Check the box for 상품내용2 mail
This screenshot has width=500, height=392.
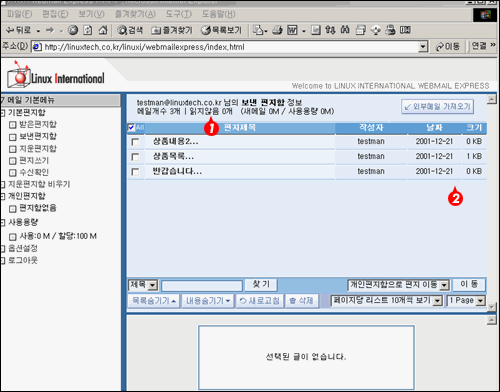[x=135, y=142]
